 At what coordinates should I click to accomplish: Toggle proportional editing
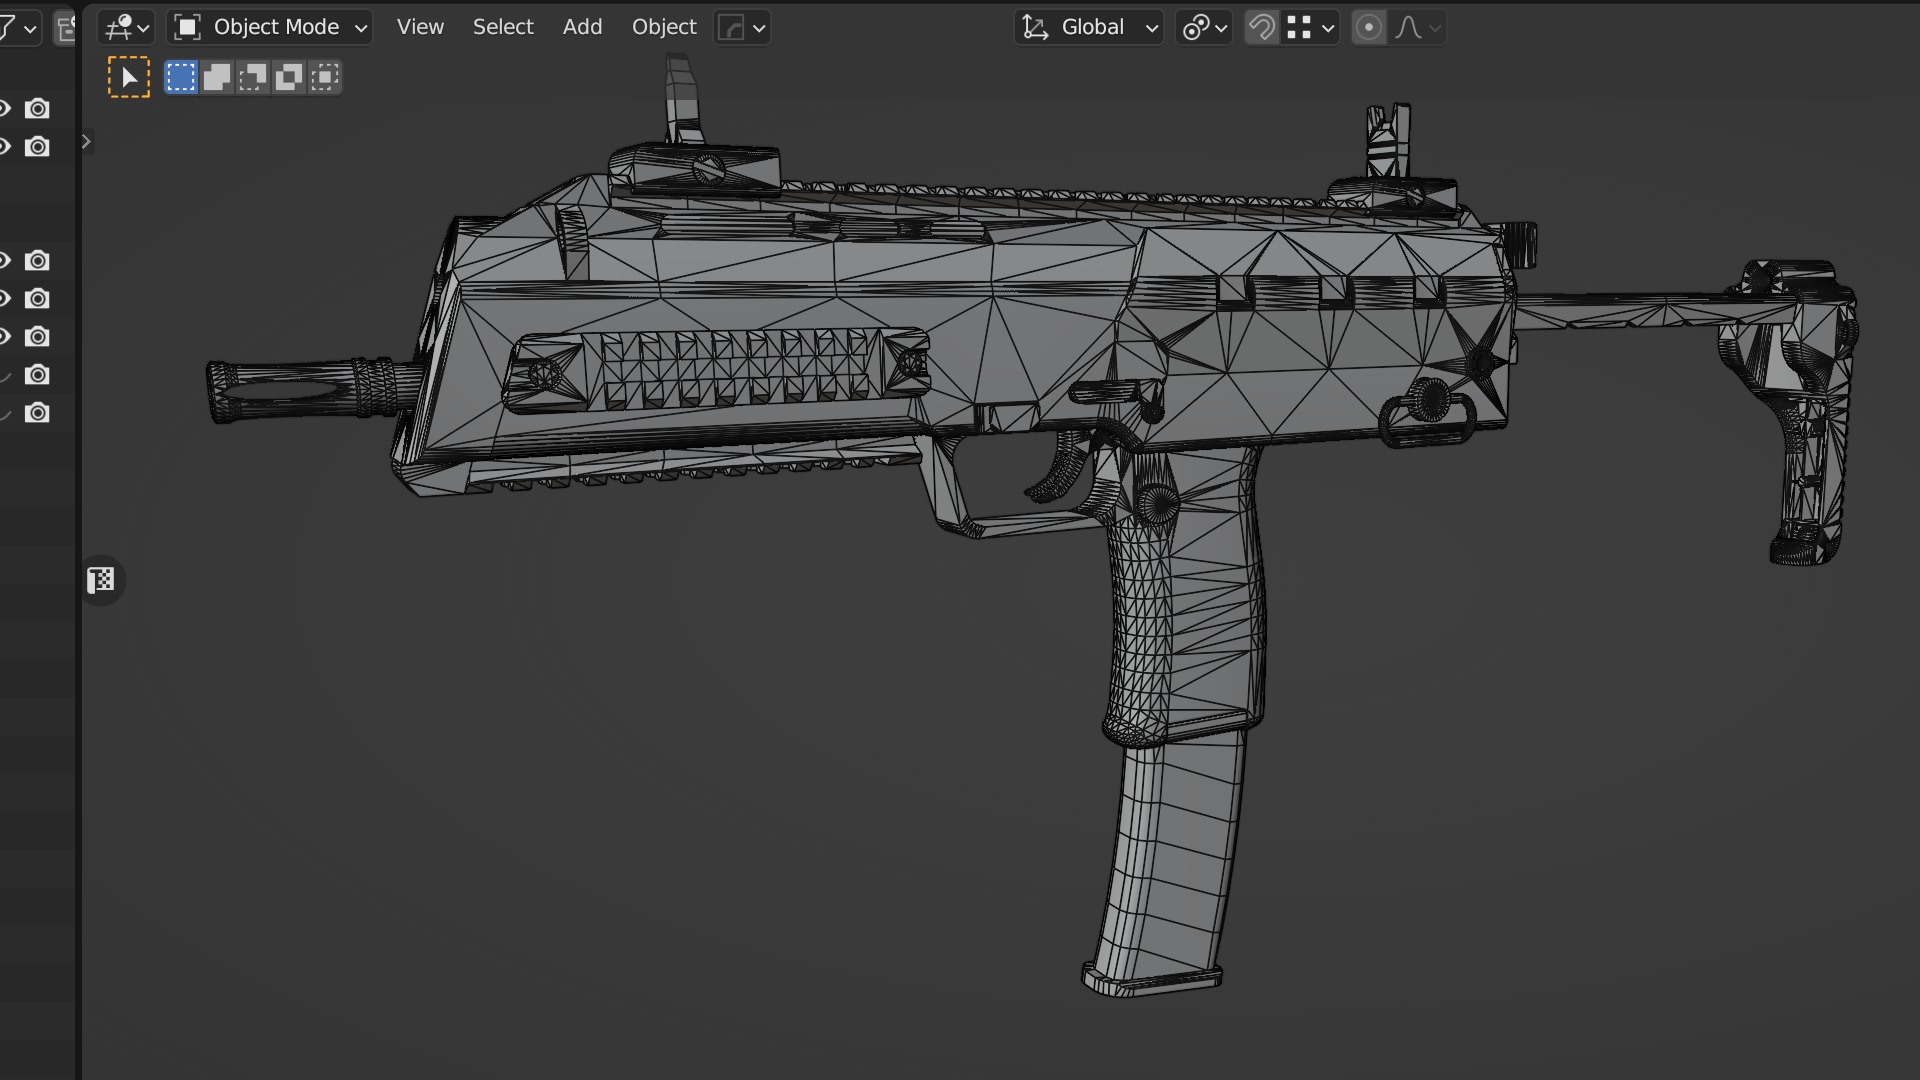point(1369,27)
